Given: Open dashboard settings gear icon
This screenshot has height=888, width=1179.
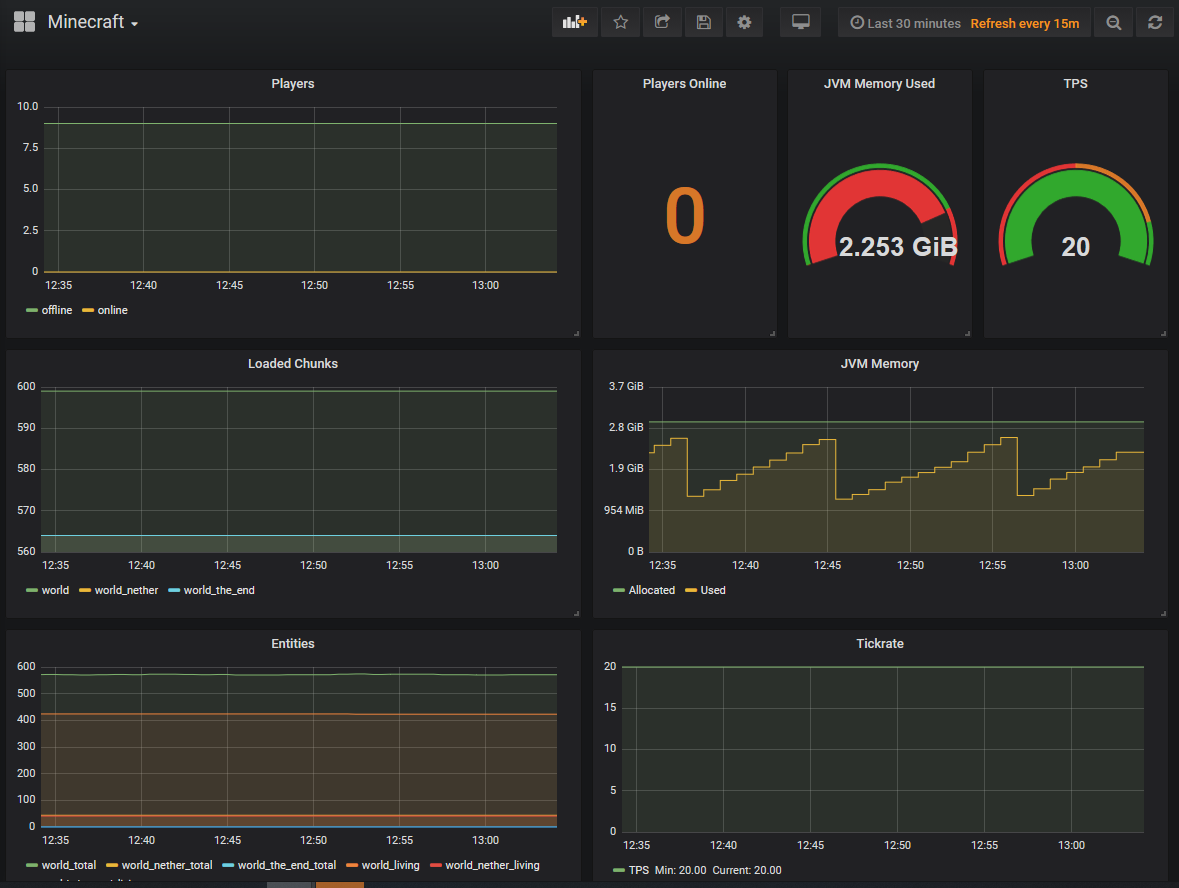Looking at the screenshot, I should [x=744, y=22].
